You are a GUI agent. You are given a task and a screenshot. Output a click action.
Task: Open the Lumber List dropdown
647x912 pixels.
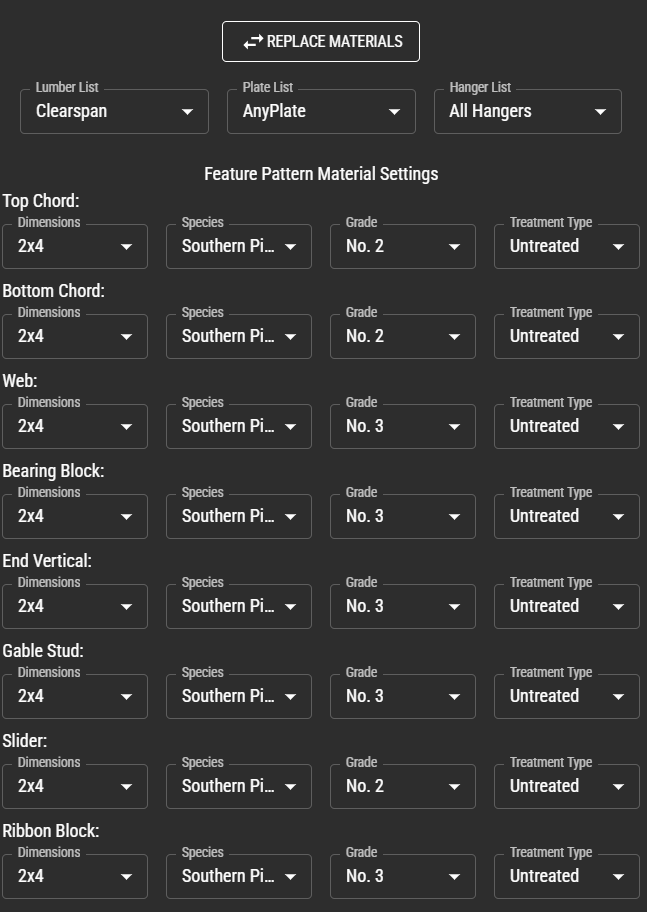pyautogui.click(x=115, y=111)
